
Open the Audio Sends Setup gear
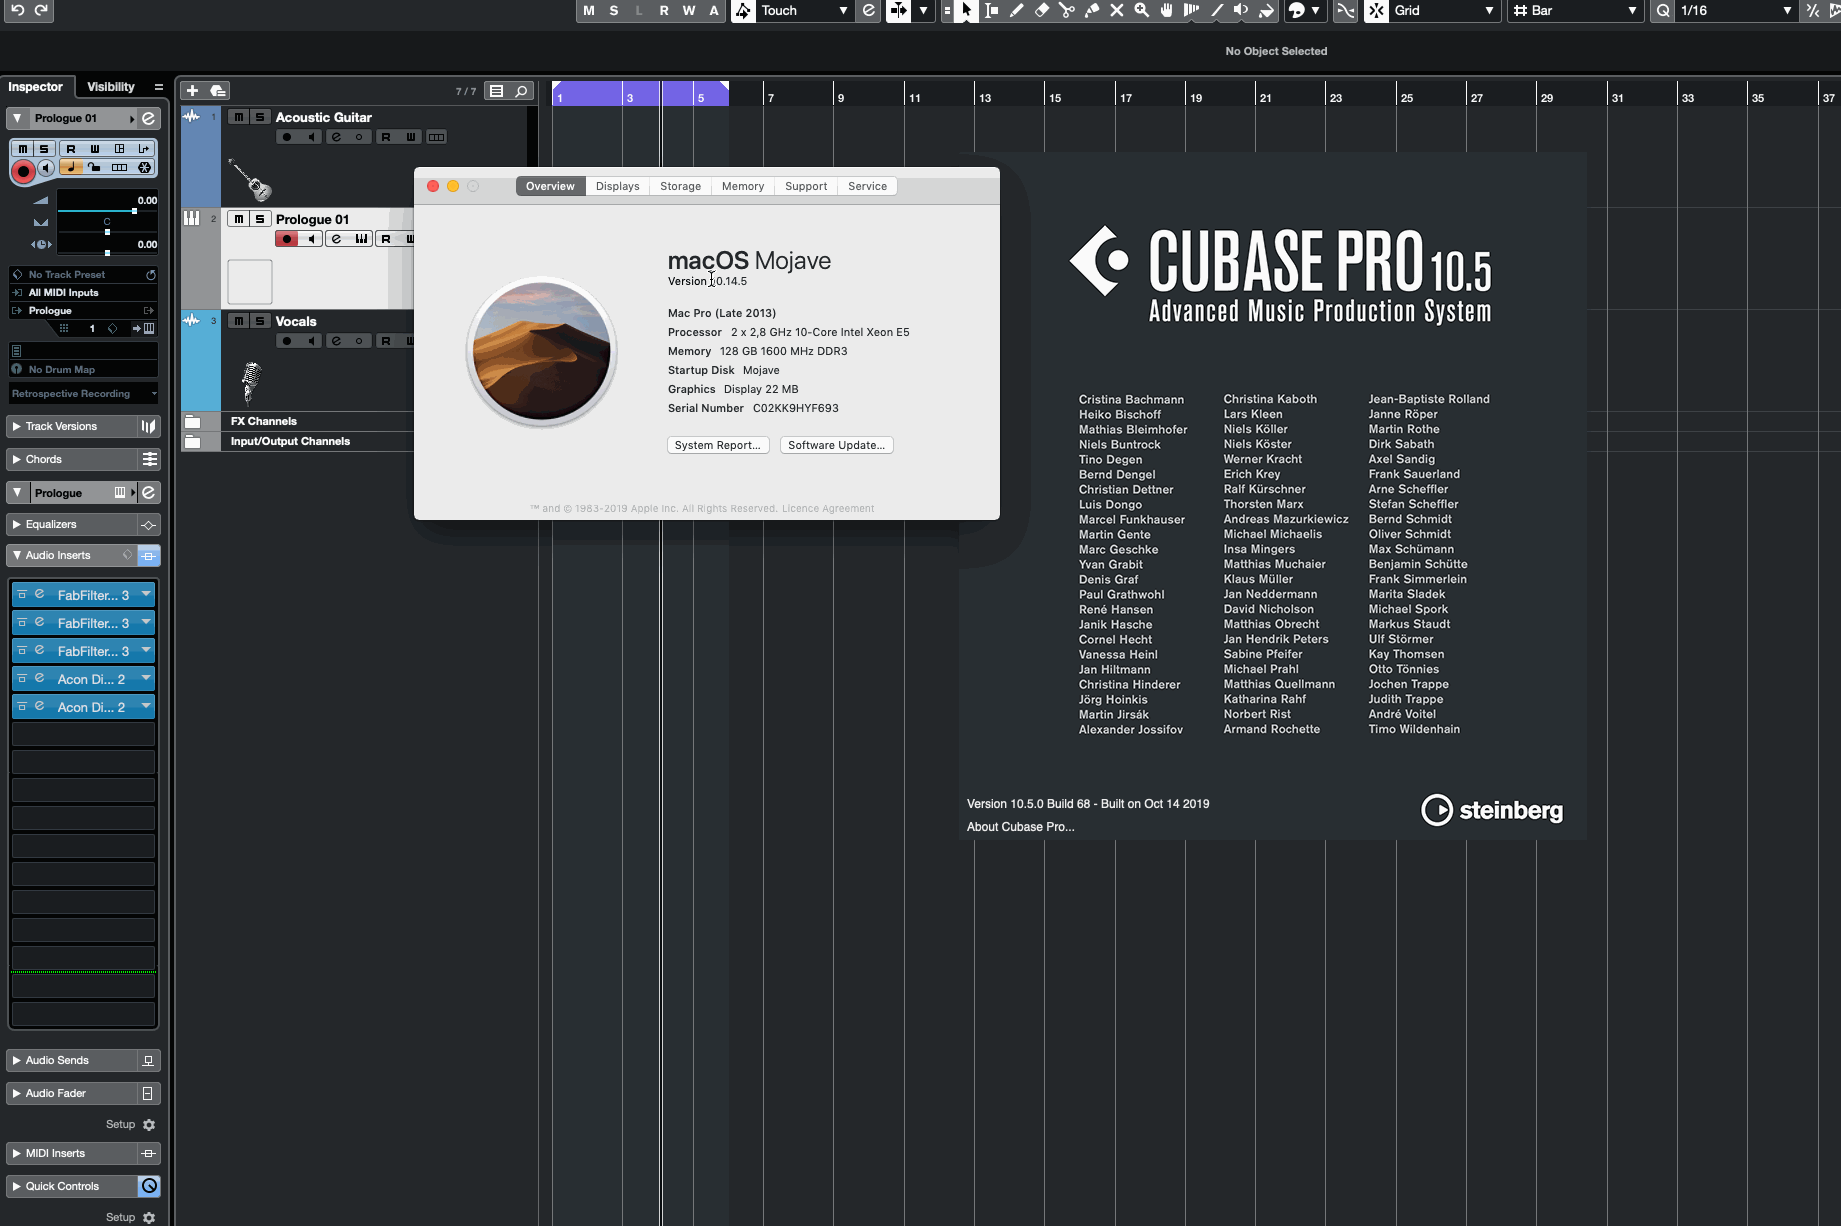pos(149,1124)
